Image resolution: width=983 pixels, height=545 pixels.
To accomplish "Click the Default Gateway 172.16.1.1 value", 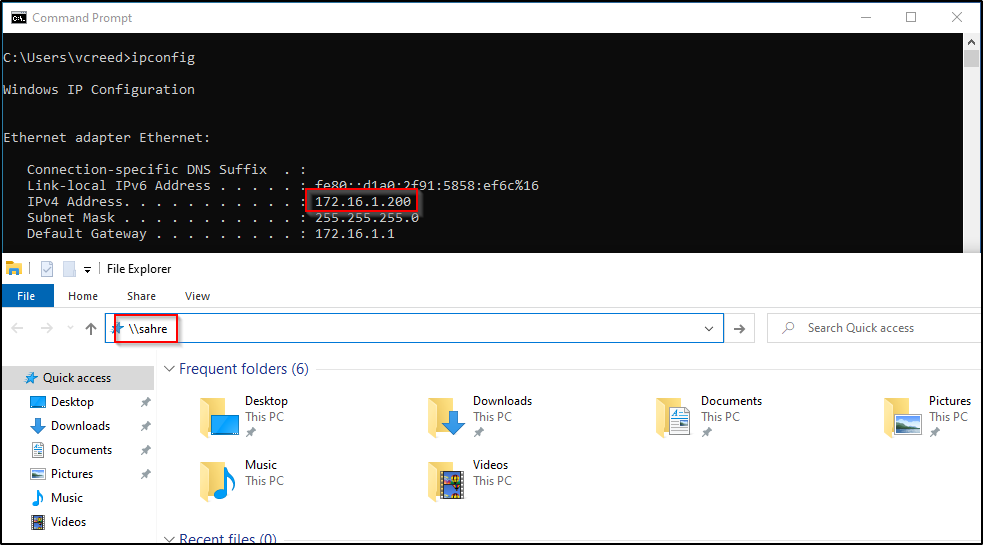I will pyautogui.click(x=355, y=233).
